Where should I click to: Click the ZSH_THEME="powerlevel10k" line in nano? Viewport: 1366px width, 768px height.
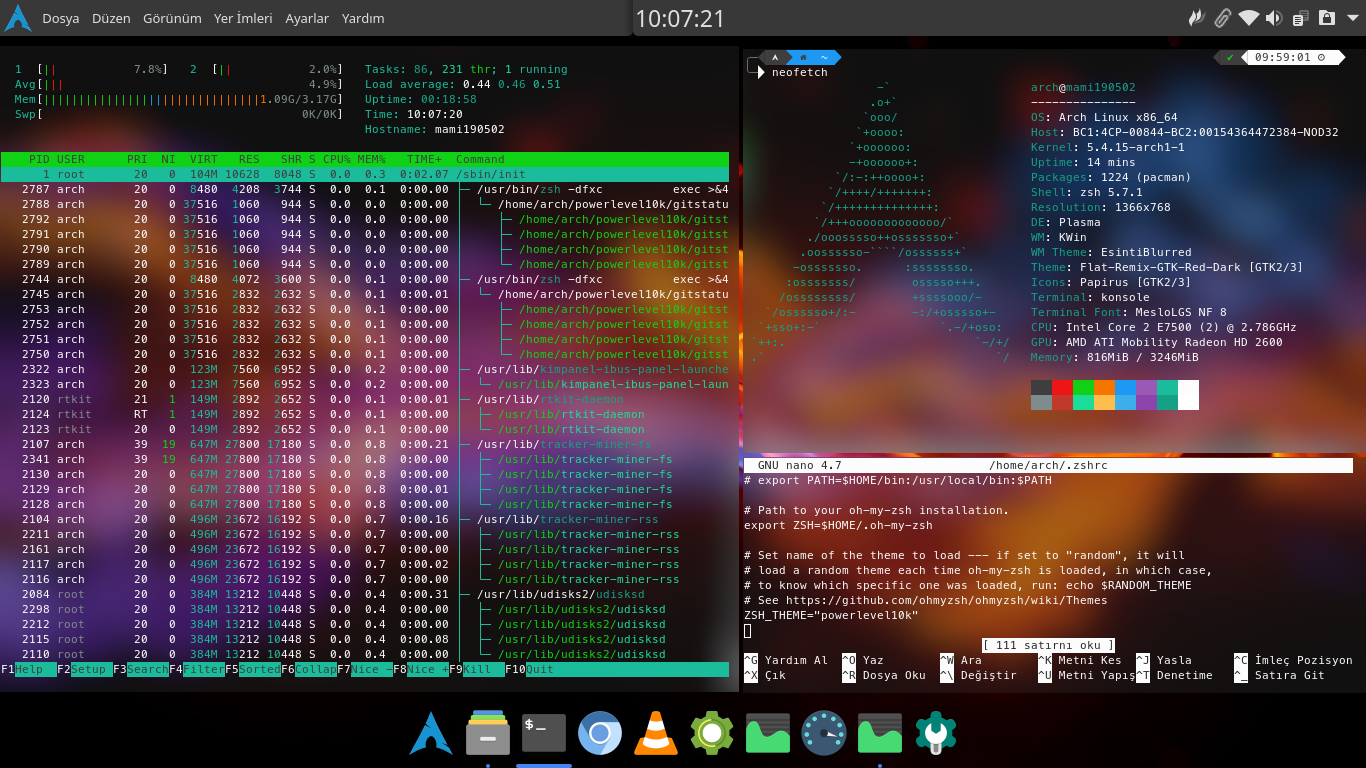tap(831, 615)
